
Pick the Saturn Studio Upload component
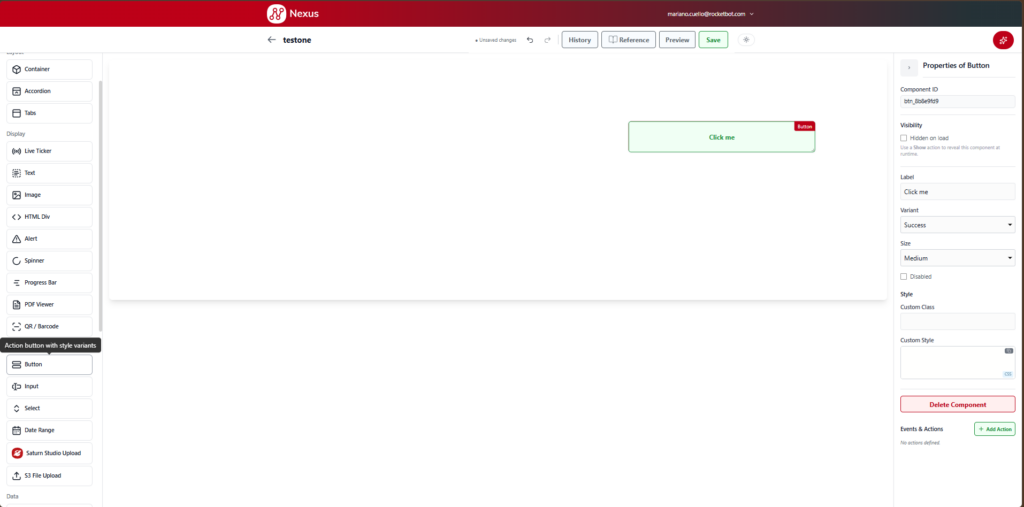pyautogui.click(x=50, y=453)
